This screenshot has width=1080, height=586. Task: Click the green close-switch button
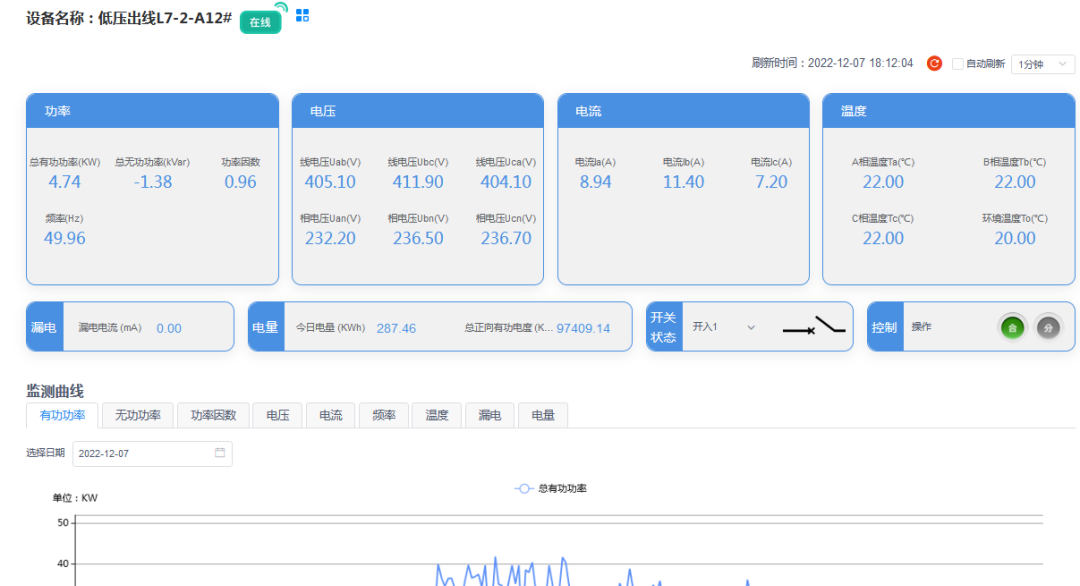pyautogui.click(x=1012, y=328)
